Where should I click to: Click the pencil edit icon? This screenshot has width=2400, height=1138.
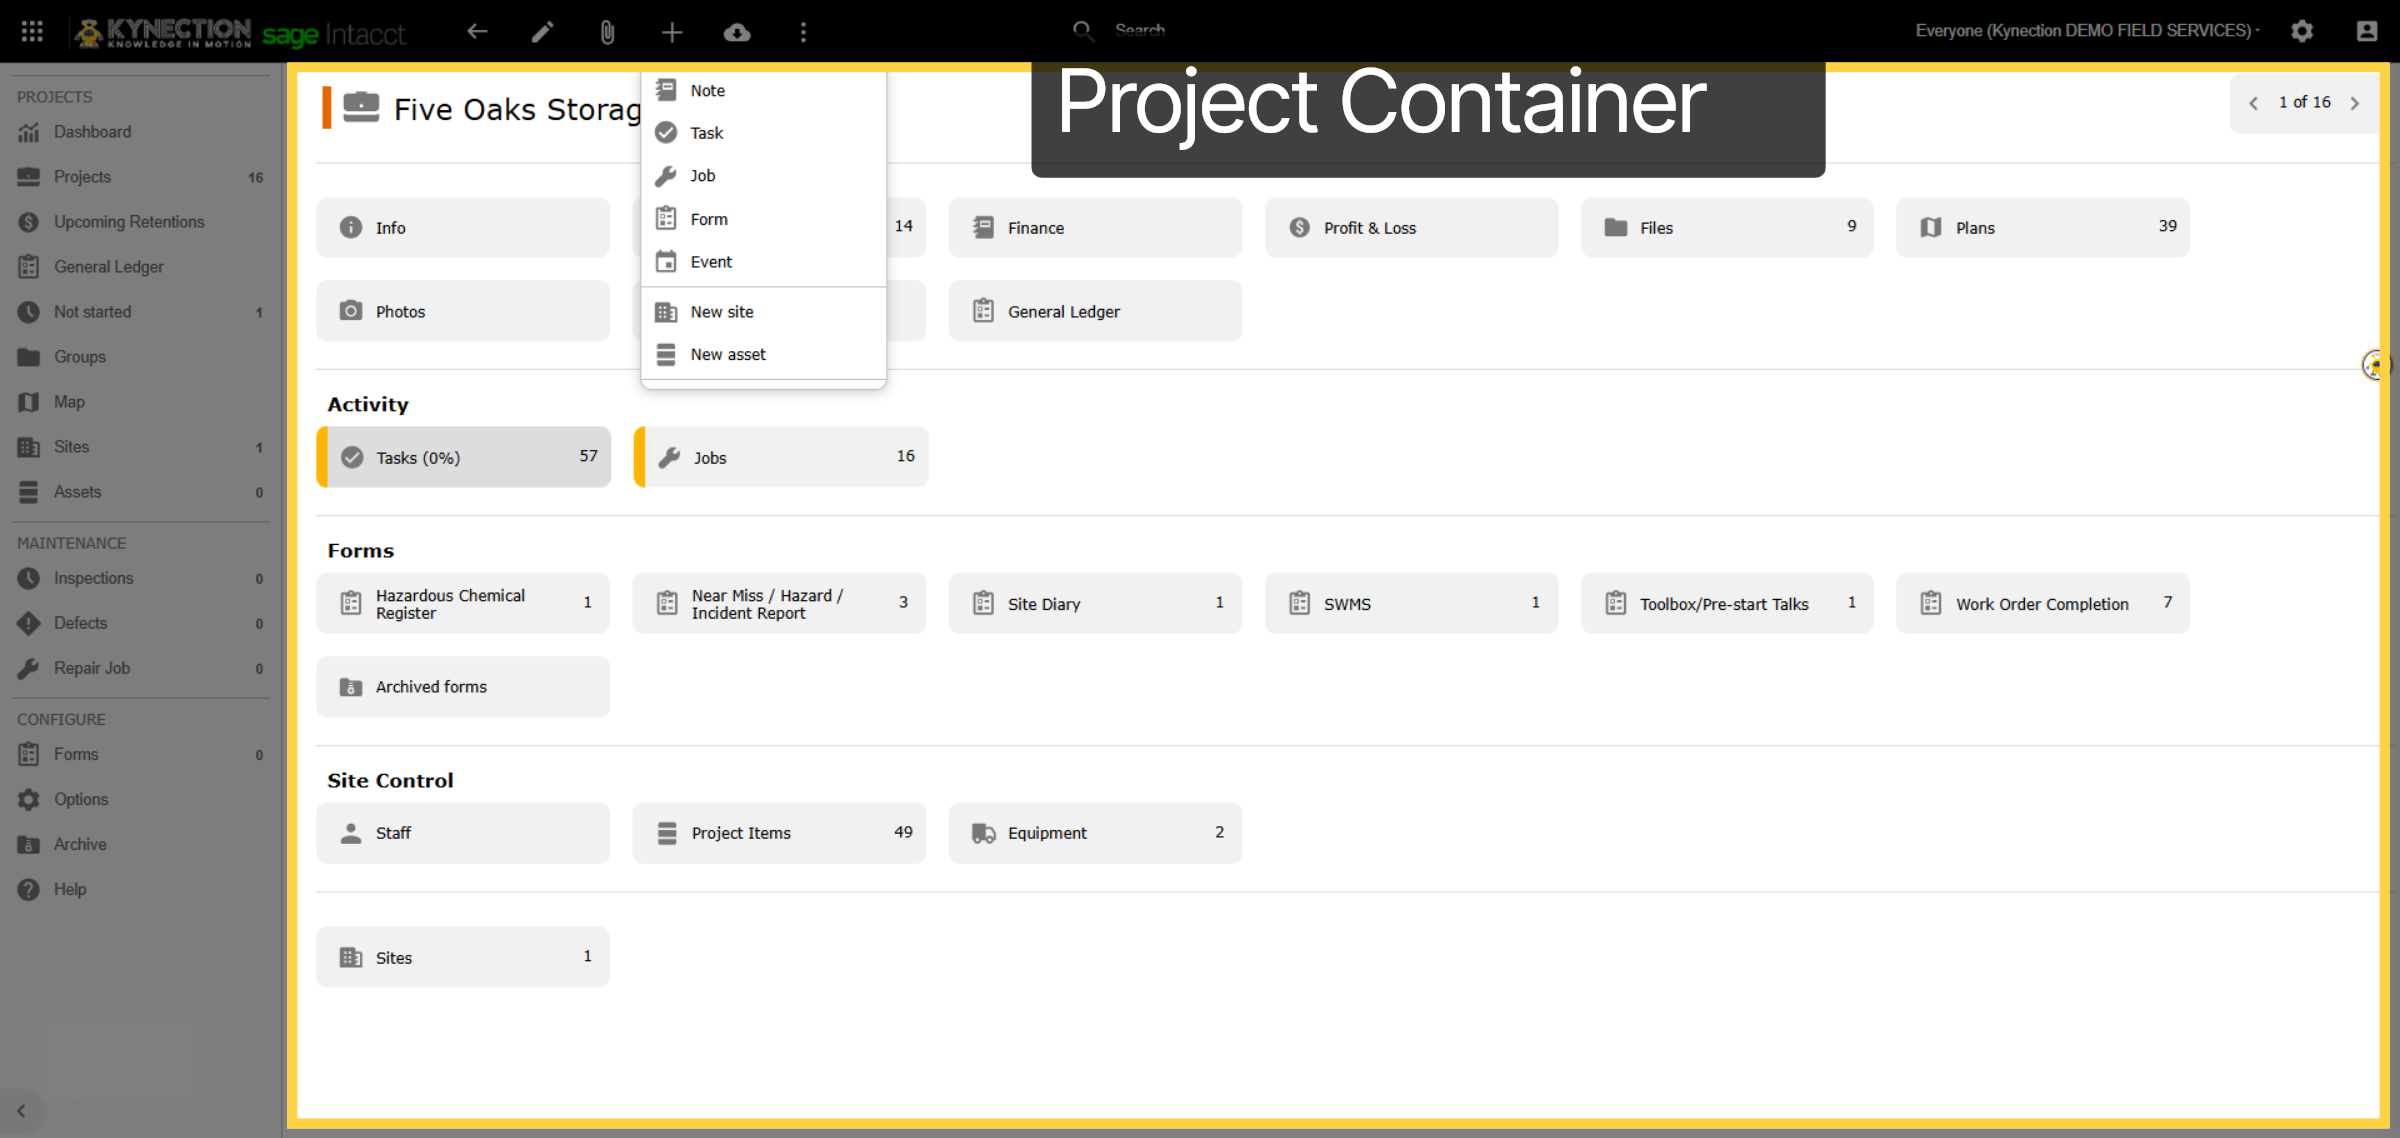tap(542, 32)
